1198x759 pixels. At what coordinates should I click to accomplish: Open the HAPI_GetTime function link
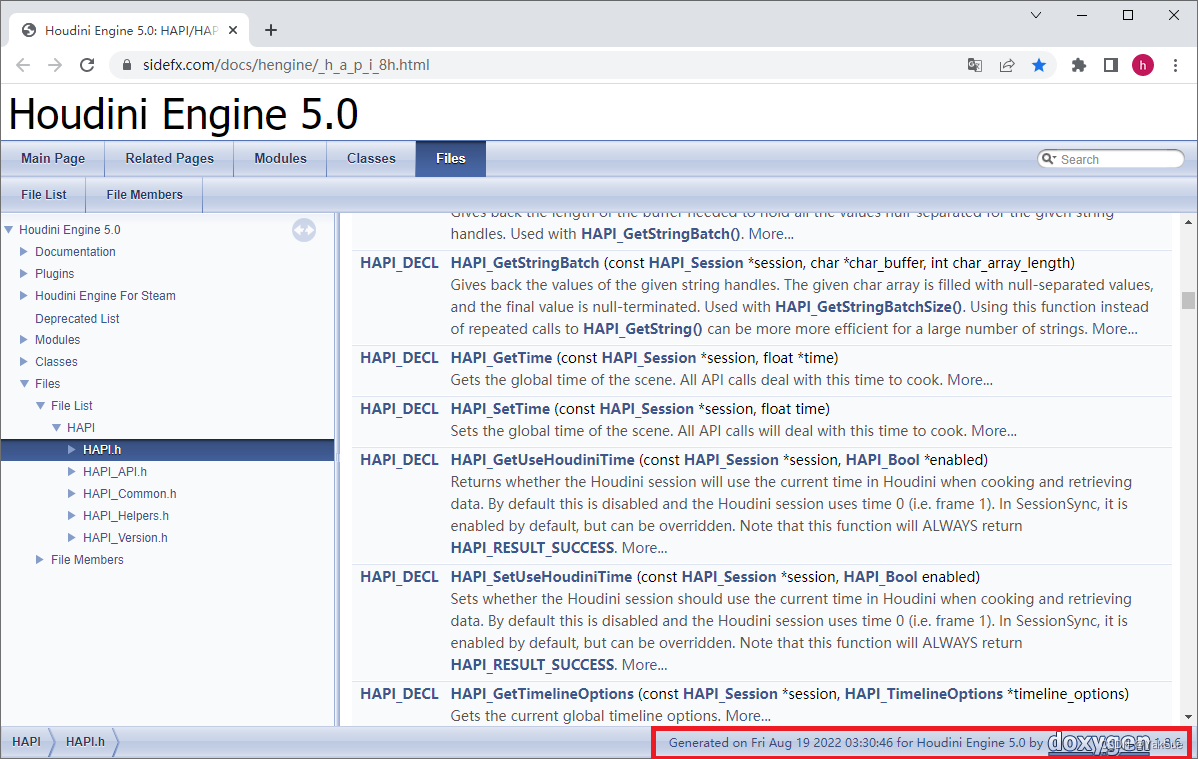[501, 358]
